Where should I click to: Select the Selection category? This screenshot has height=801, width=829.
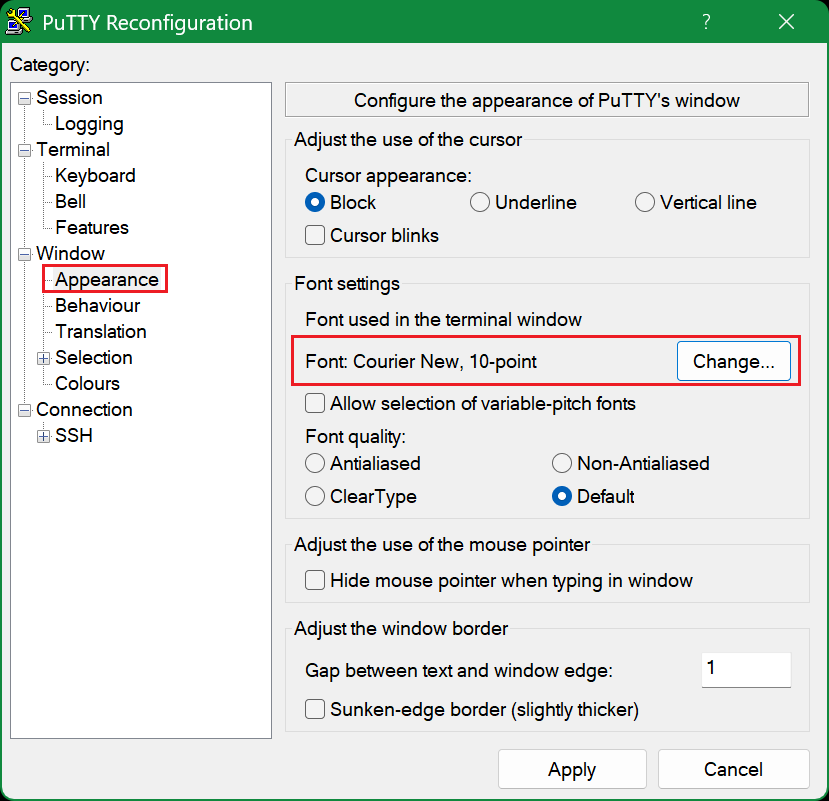click(94, 357)
